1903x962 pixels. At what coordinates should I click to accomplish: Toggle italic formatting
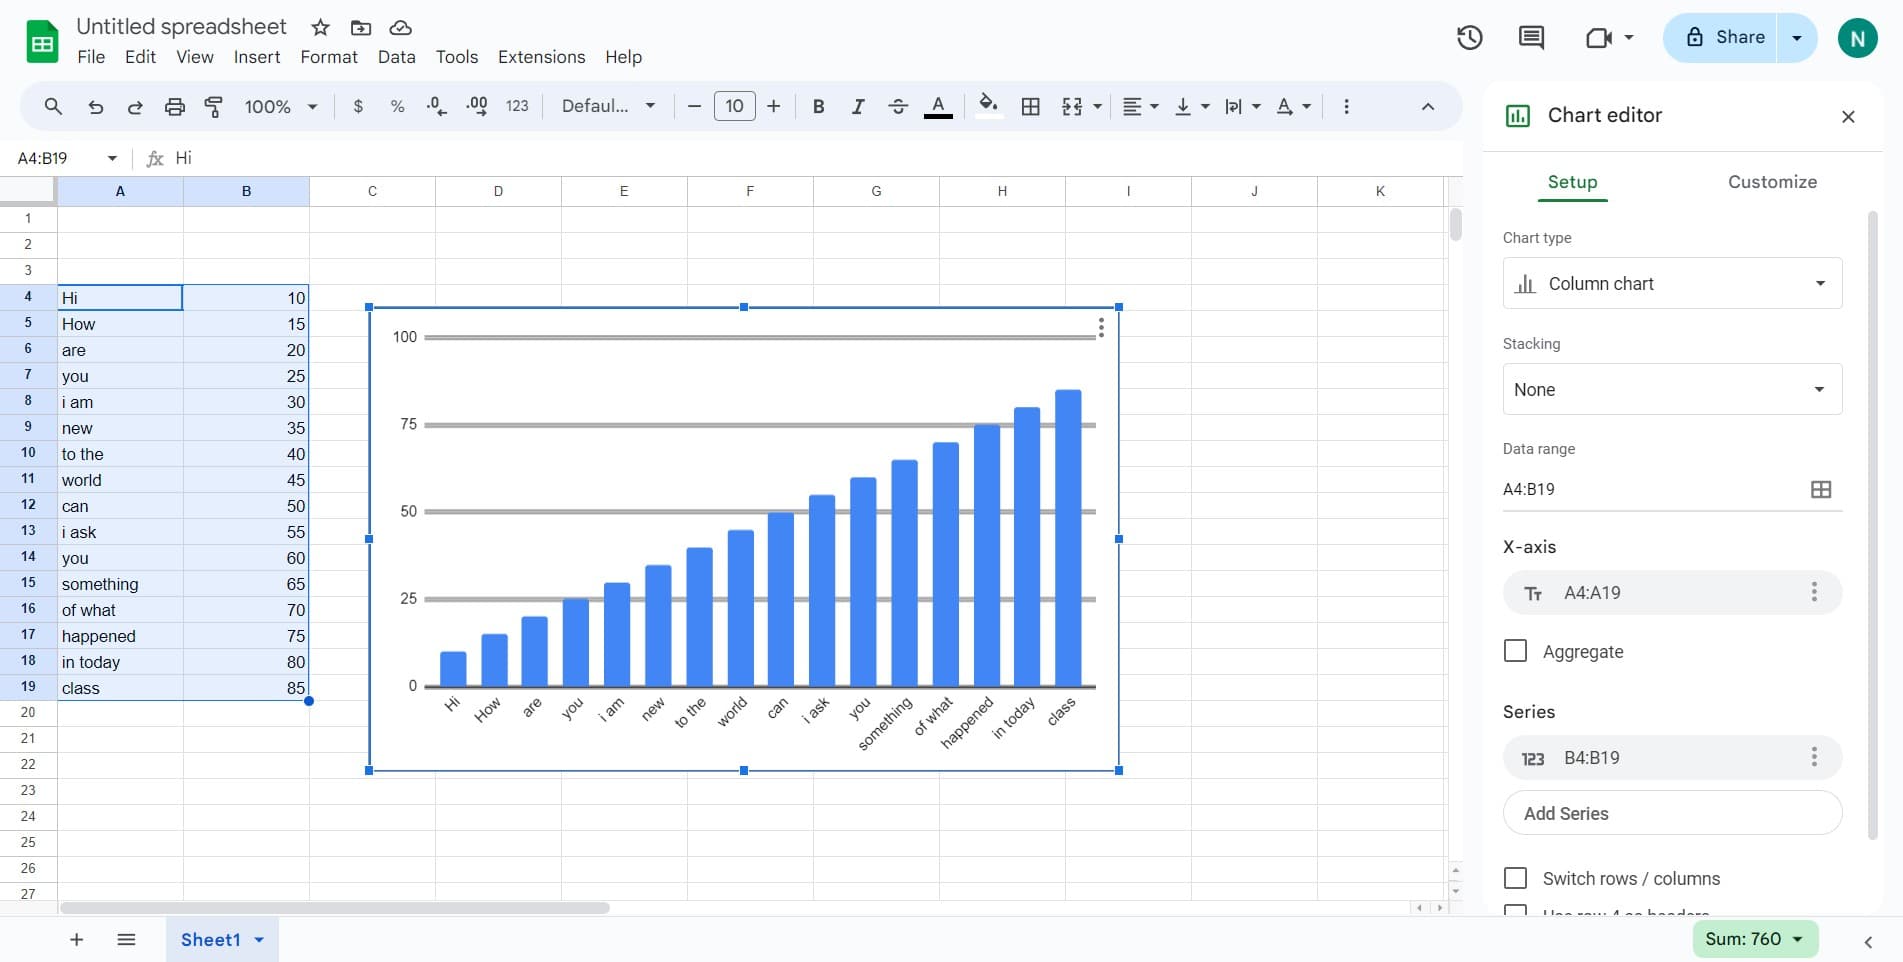click(858, 106)
